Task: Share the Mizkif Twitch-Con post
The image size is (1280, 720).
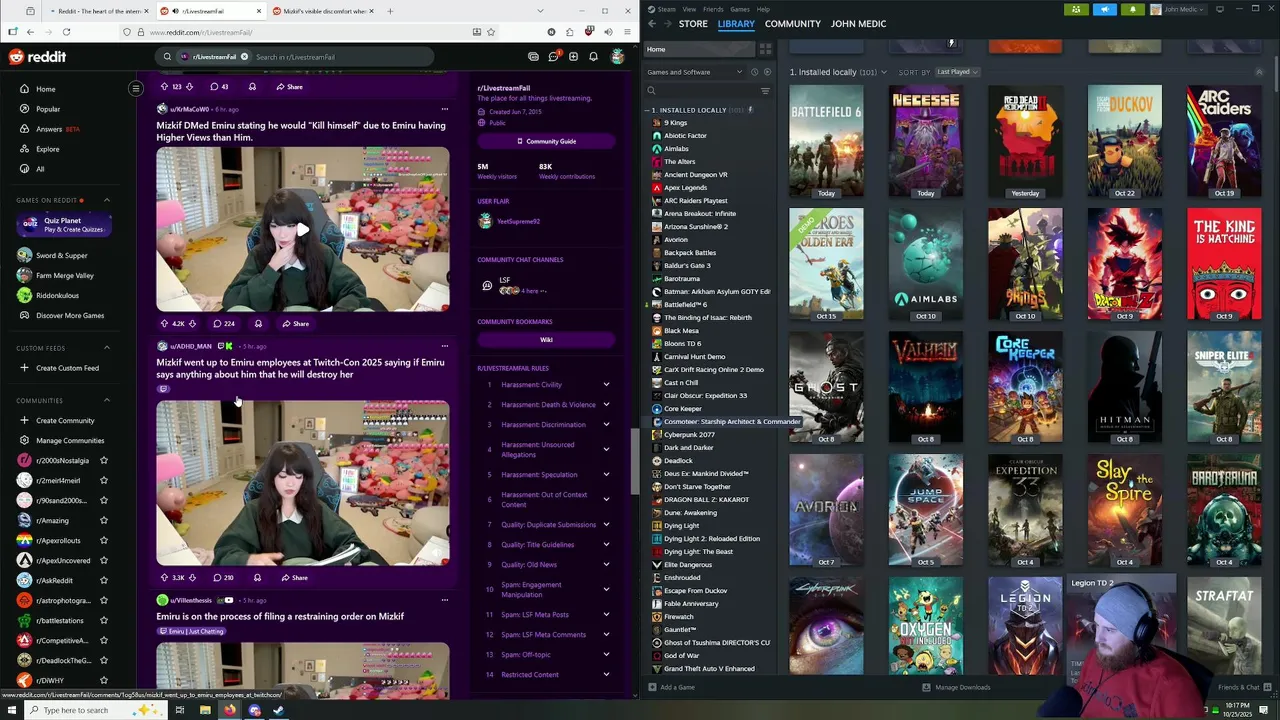Action: pyautogui.click(x=294, y=578)
